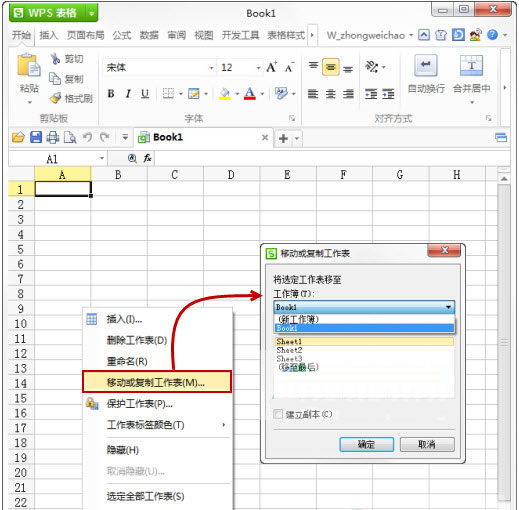The height and width of the screenshot is (510, 519).
Task: Toggle italic formatting with the I button
Action: coord(128,94)
